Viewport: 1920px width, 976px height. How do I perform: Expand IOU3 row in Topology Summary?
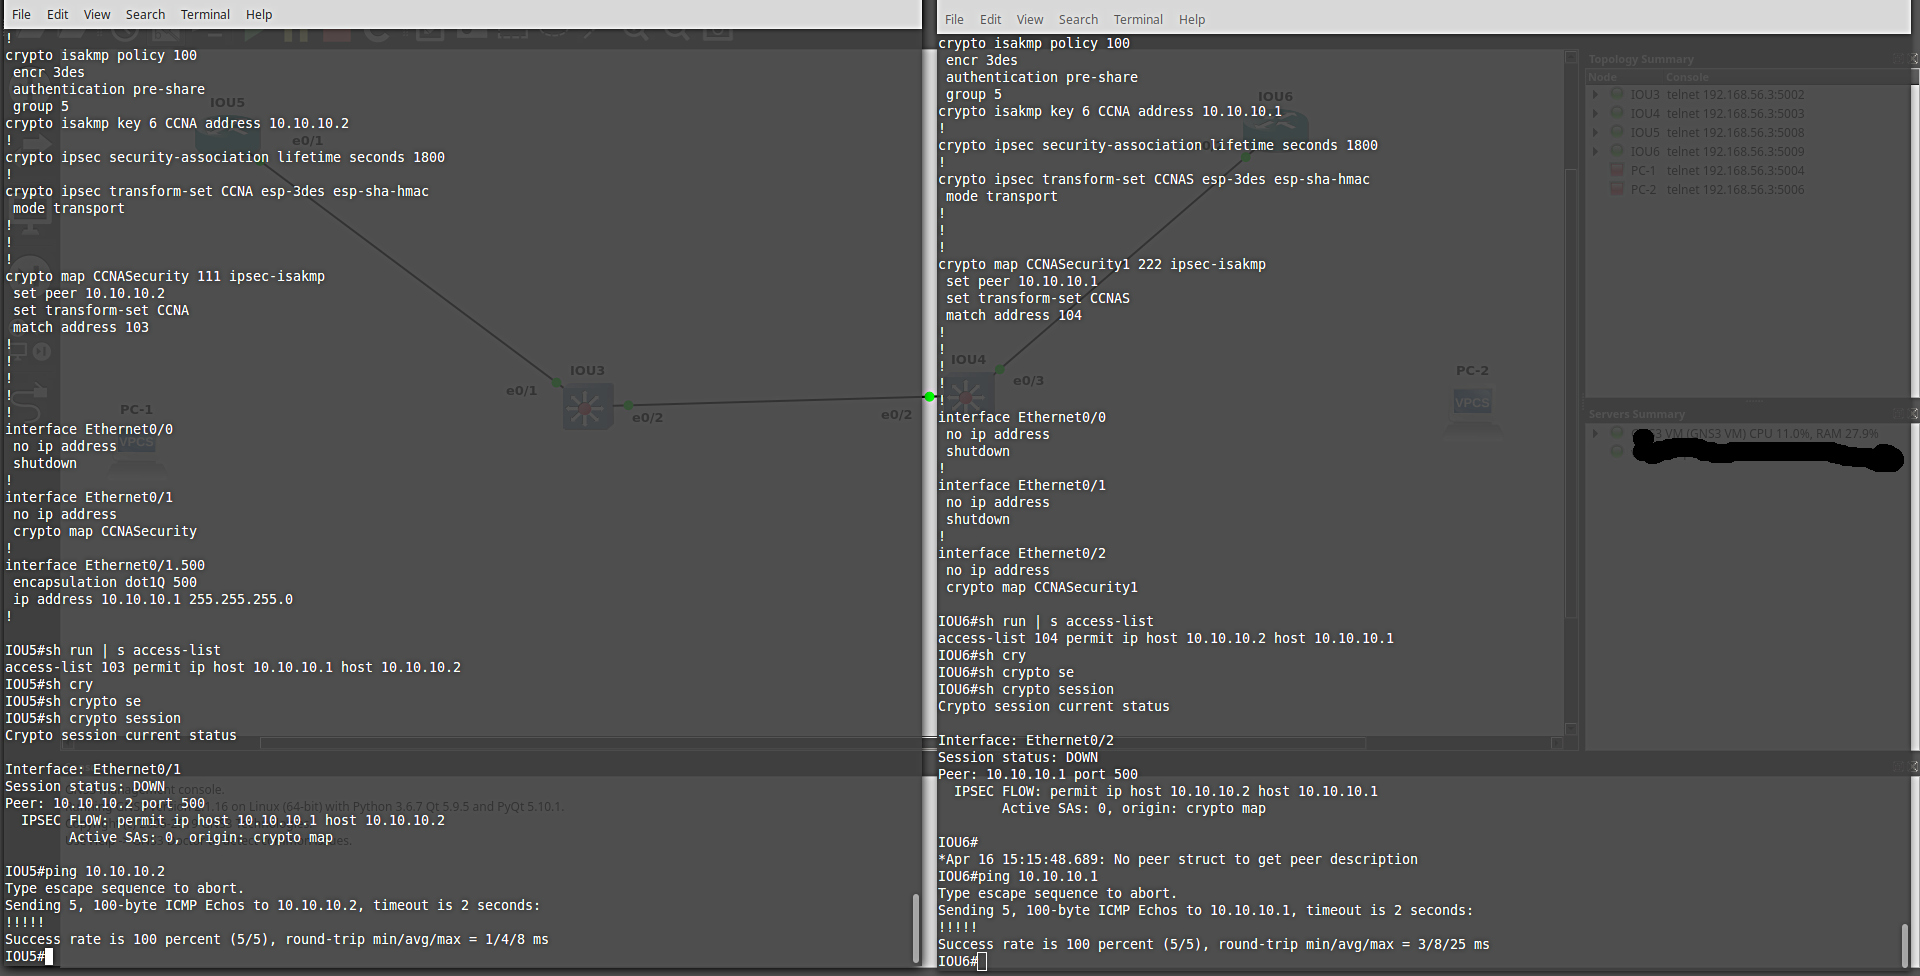[x=1595, y=95]
